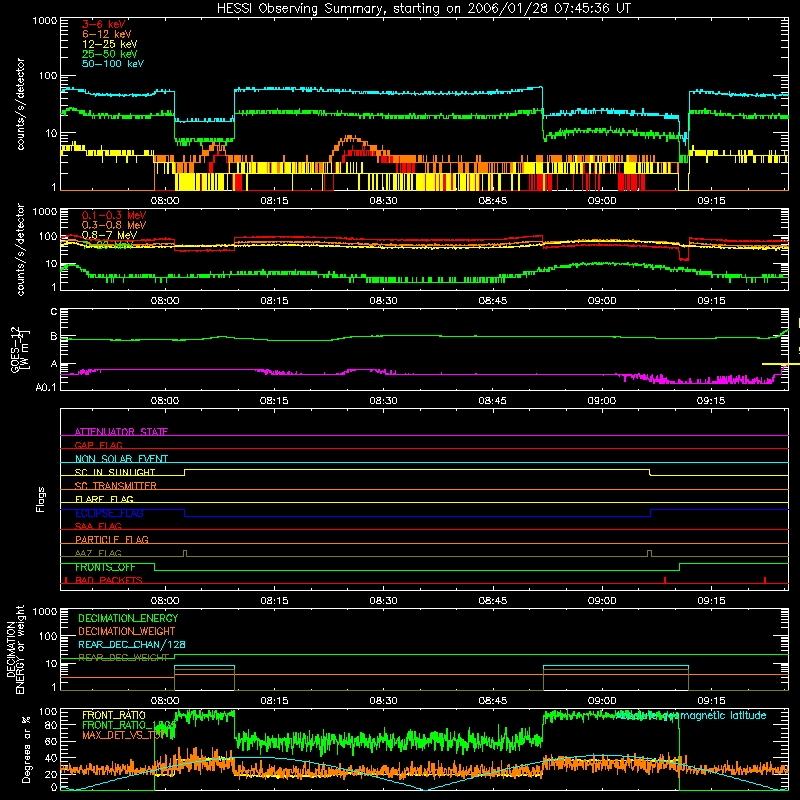800x800 pixels.
Task: Click the BAD_PACKETS red tick near 09:08
Action: click(665, 580)
